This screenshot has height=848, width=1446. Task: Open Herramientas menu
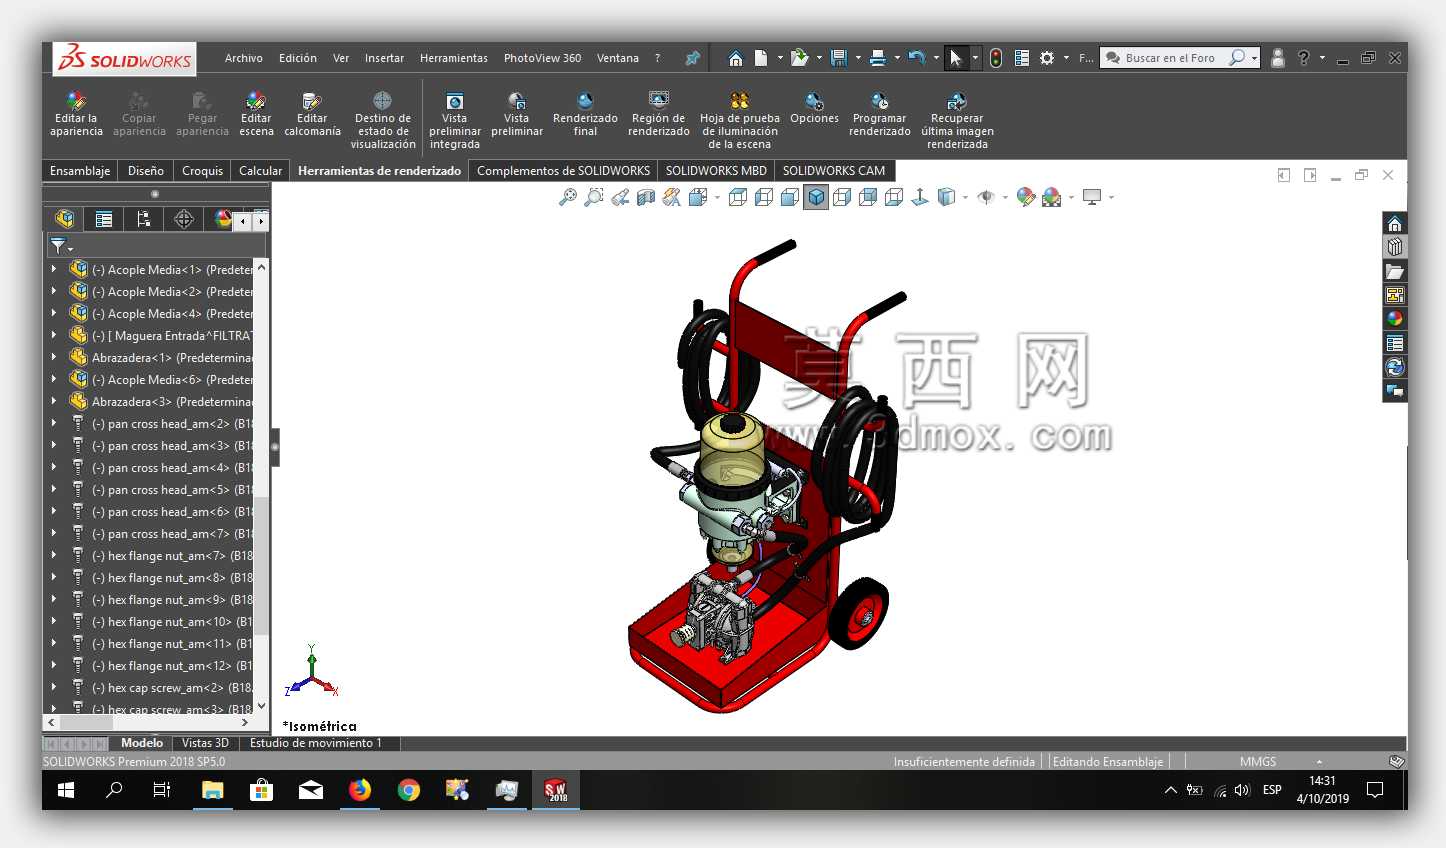coord(454,58)
